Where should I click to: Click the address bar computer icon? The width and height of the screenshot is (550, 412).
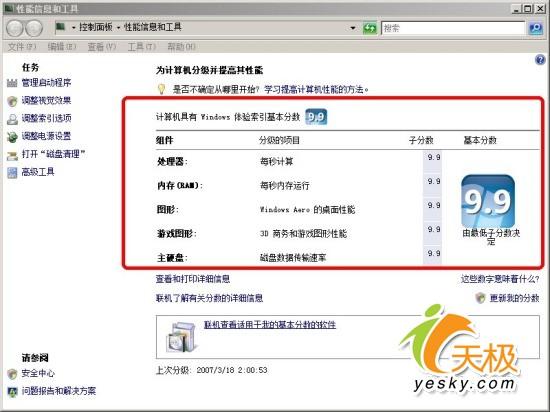click(x=61, y=27)
